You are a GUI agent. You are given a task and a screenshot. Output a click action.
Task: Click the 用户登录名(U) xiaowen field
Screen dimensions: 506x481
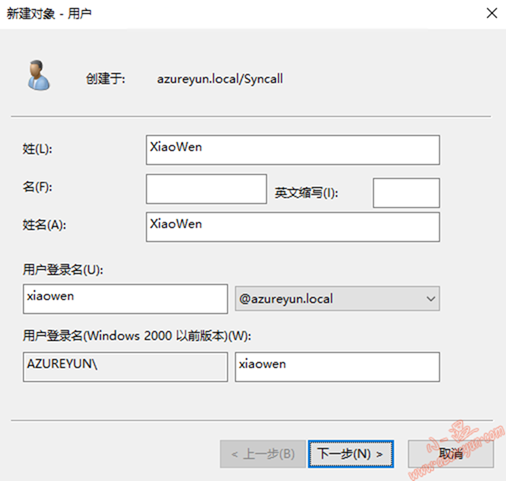[x=125, y=299]
